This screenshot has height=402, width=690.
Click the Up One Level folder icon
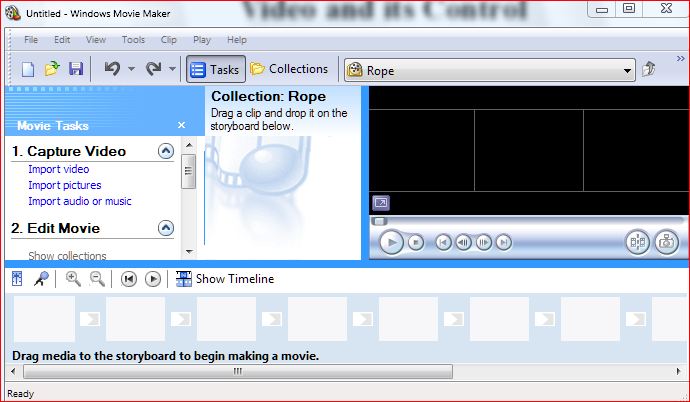649,69
